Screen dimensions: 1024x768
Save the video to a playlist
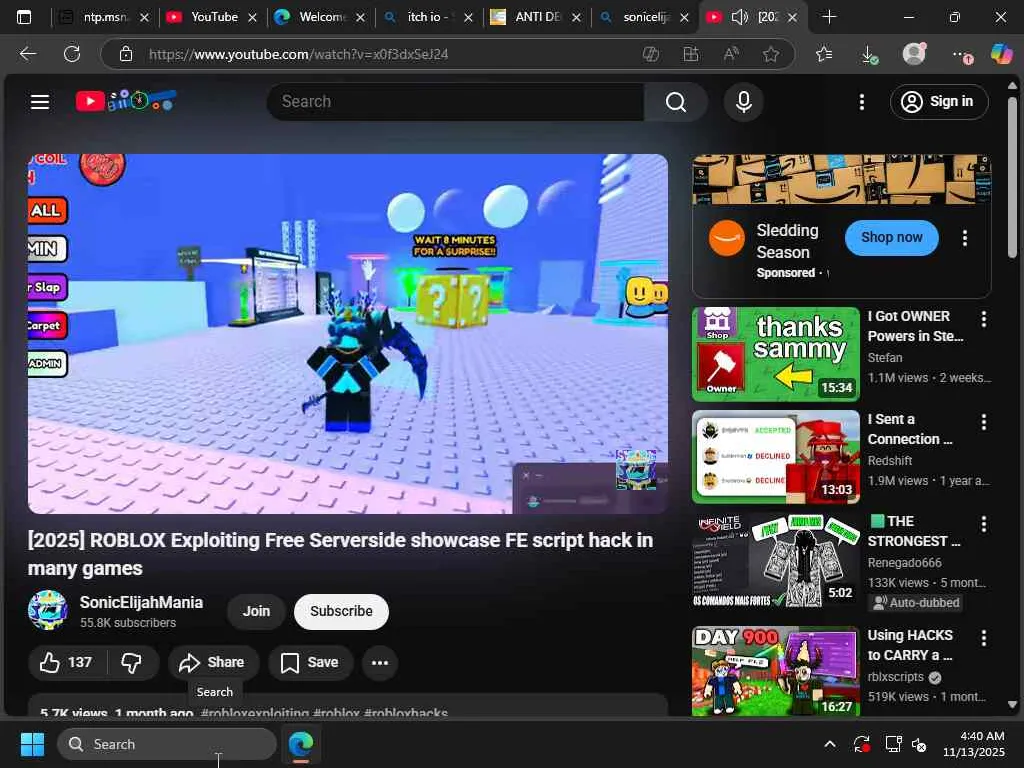pos(311,663)
